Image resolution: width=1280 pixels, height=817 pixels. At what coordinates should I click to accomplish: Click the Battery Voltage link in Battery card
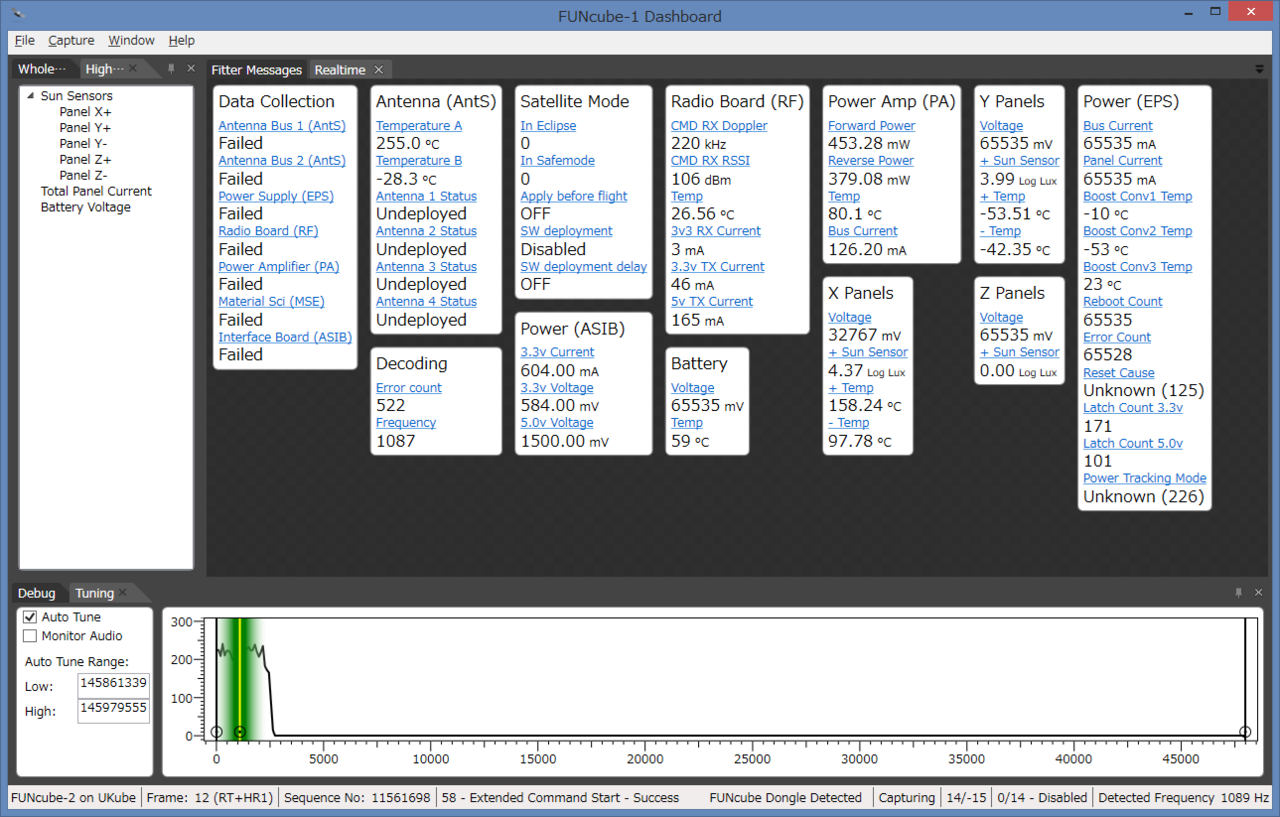tap(693, 388)
